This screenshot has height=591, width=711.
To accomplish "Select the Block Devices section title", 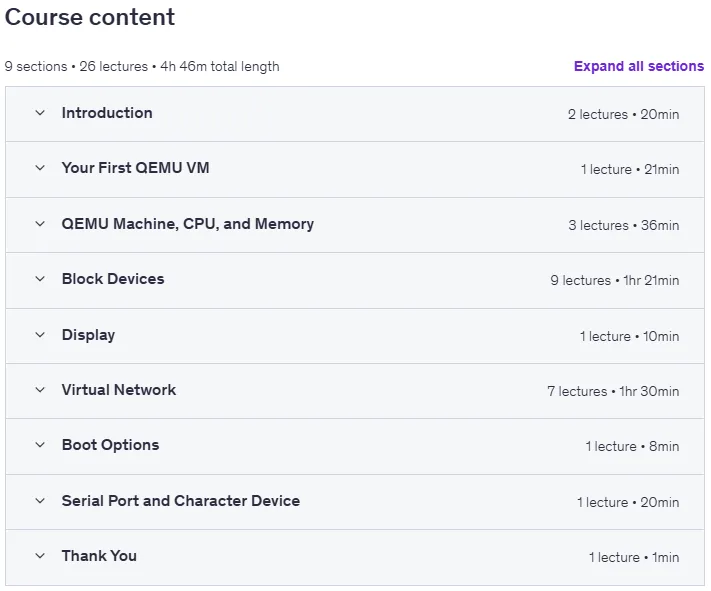I will [113, 279].
